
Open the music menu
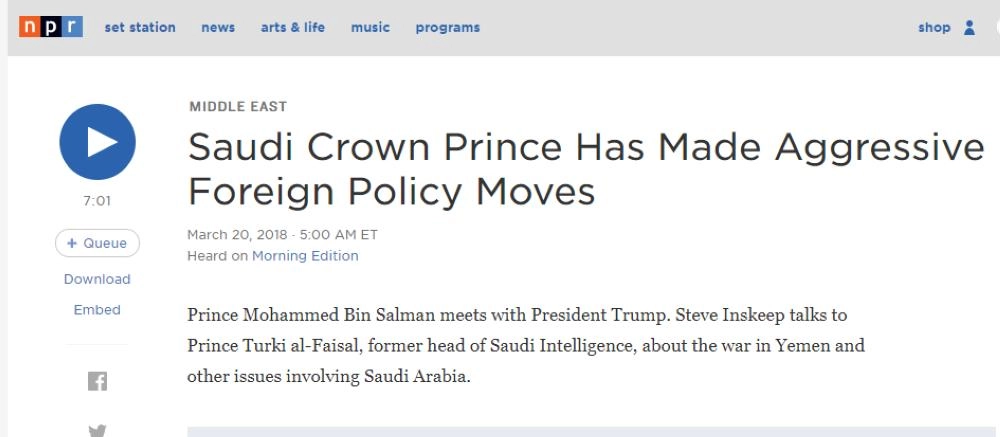tap(370, 28)
